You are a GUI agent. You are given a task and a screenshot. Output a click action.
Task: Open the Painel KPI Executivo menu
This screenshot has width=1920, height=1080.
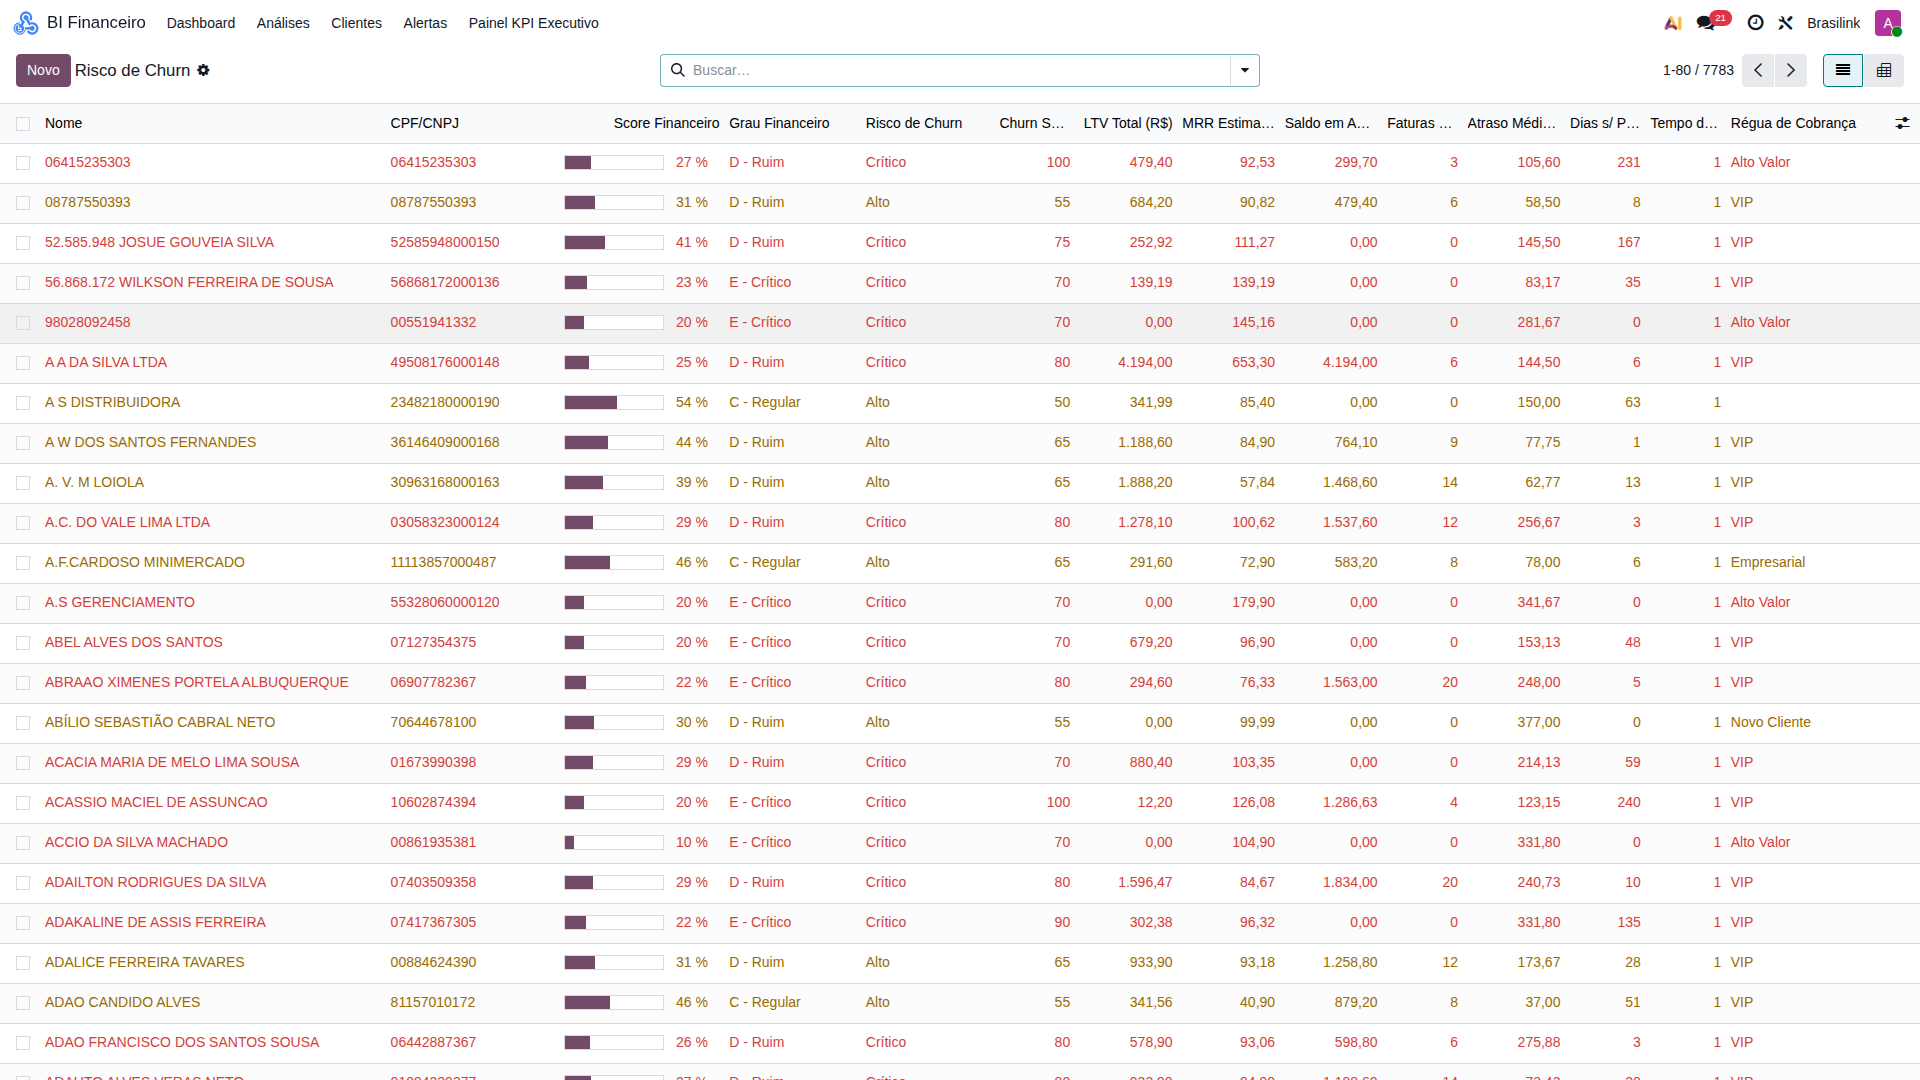(534, 23)
